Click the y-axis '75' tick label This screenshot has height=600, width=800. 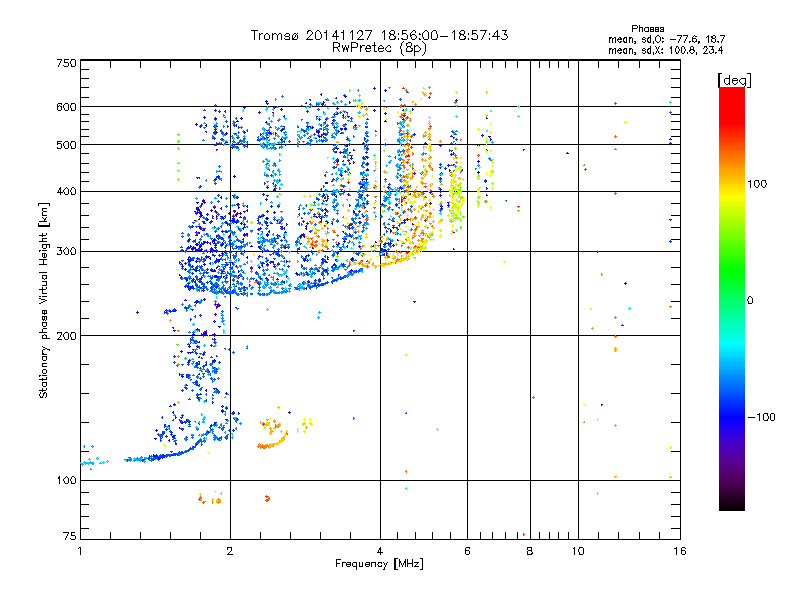pos(70,536)
